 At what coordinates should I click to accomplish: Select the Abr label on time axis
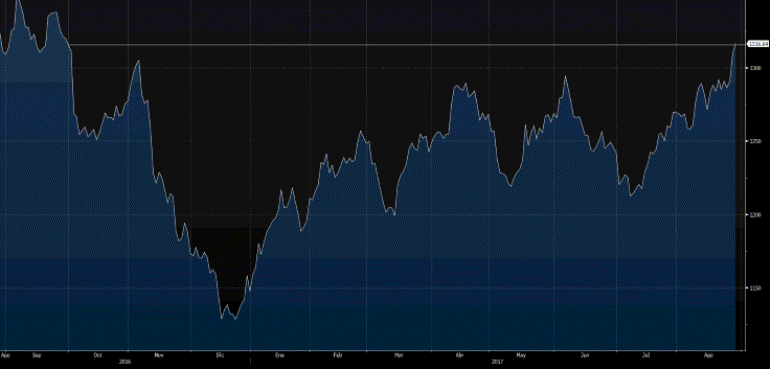tap(460, 354)
